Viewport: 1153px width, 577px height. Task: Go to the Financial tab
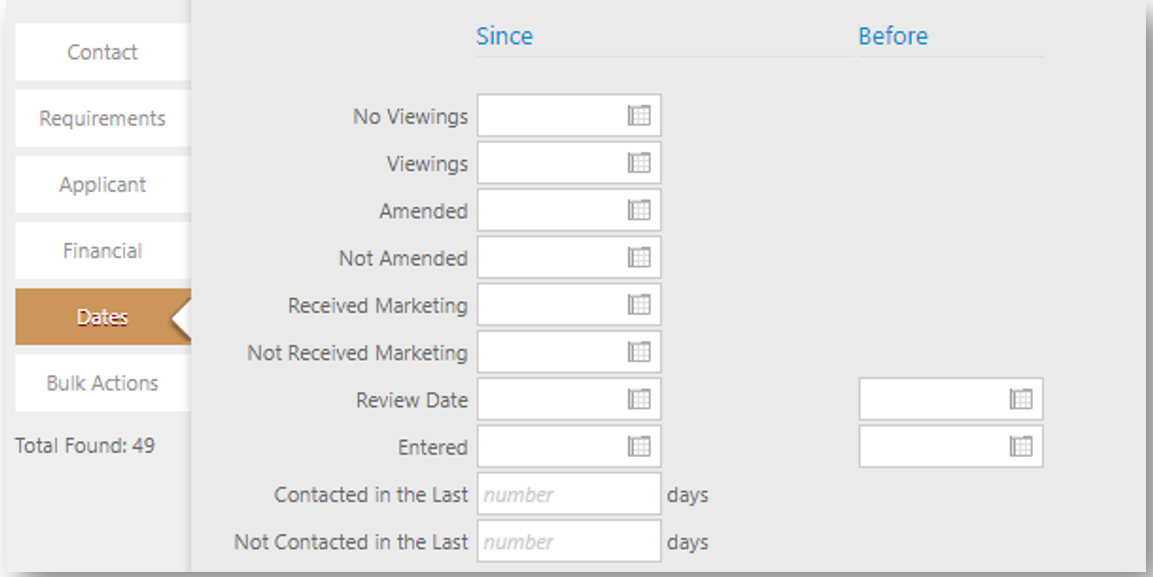[102, 251]
